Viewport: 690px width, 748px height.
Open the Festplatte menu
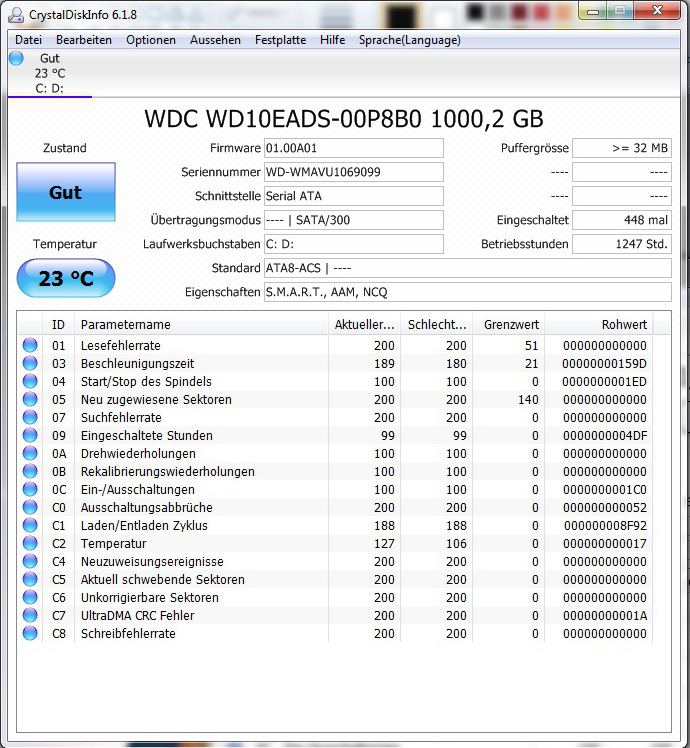(281, 40)
